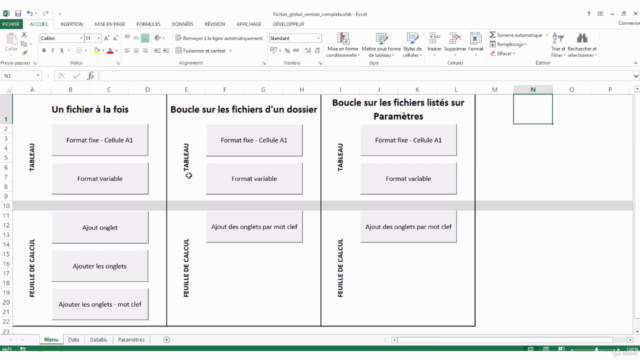Screen dimensions: 640x360
Task: Click Renvoyer à la ligne automatiquement
Action: pos(219,38)
